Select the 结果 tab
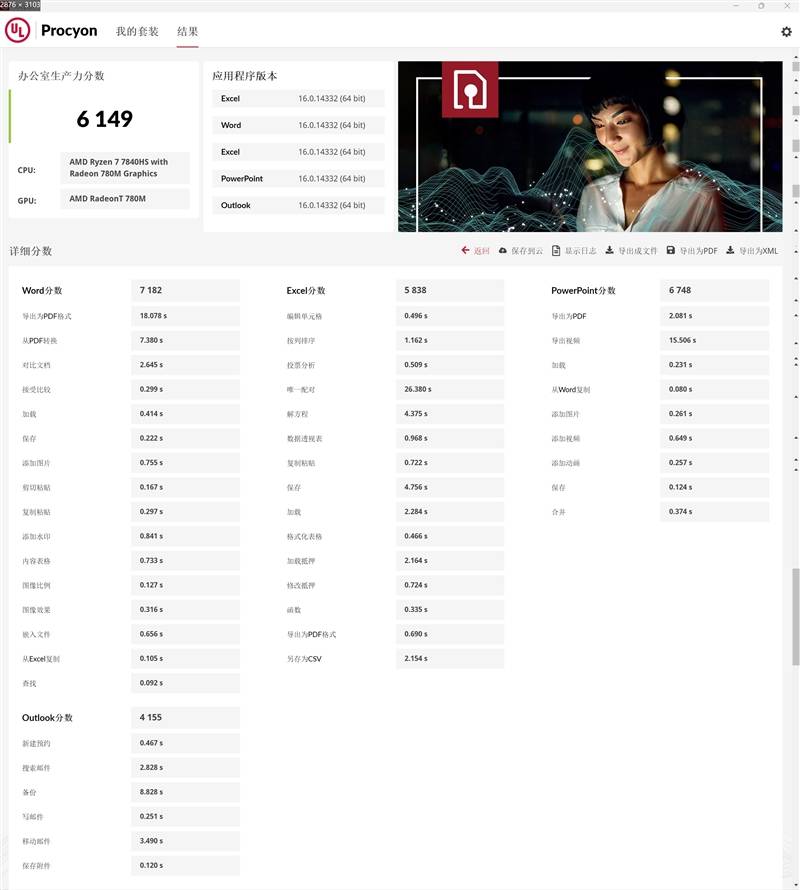Screen dimensions: 800x890 [187, 32]
